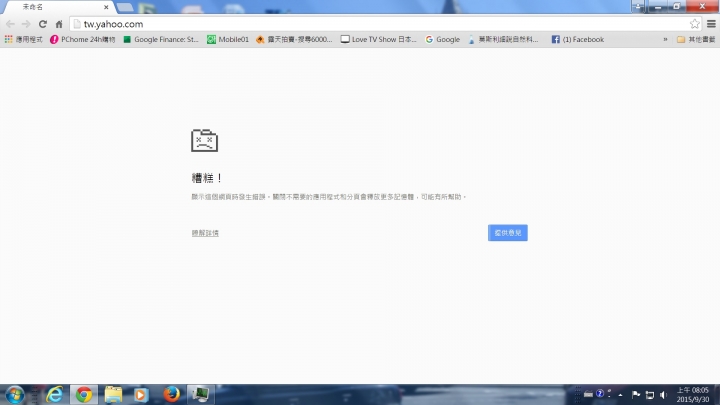Click the forward navigation arrow
The image size is (720, 405).
pyautogui.click(x=26, y=24)
